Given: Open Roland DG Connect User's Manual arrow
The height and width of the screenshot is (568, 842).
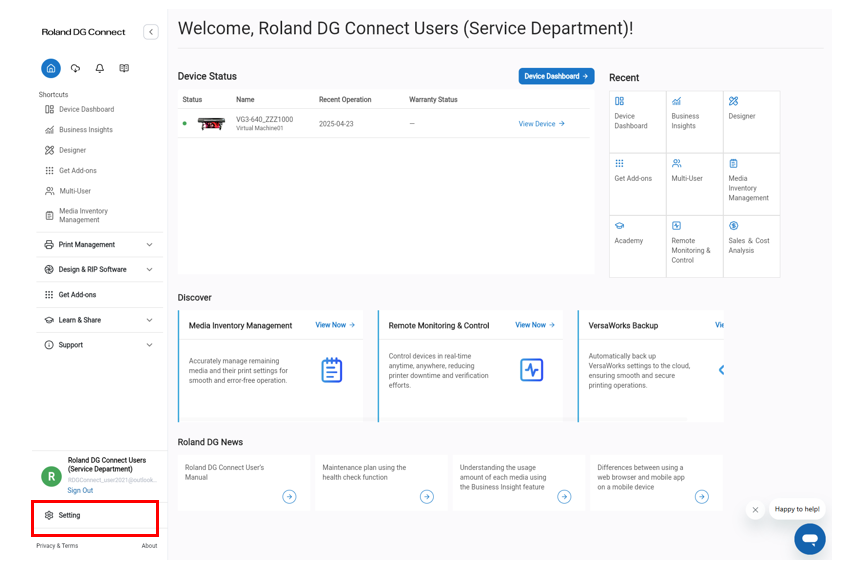Looking at the screenshot, I should click(x=289, y=497).
